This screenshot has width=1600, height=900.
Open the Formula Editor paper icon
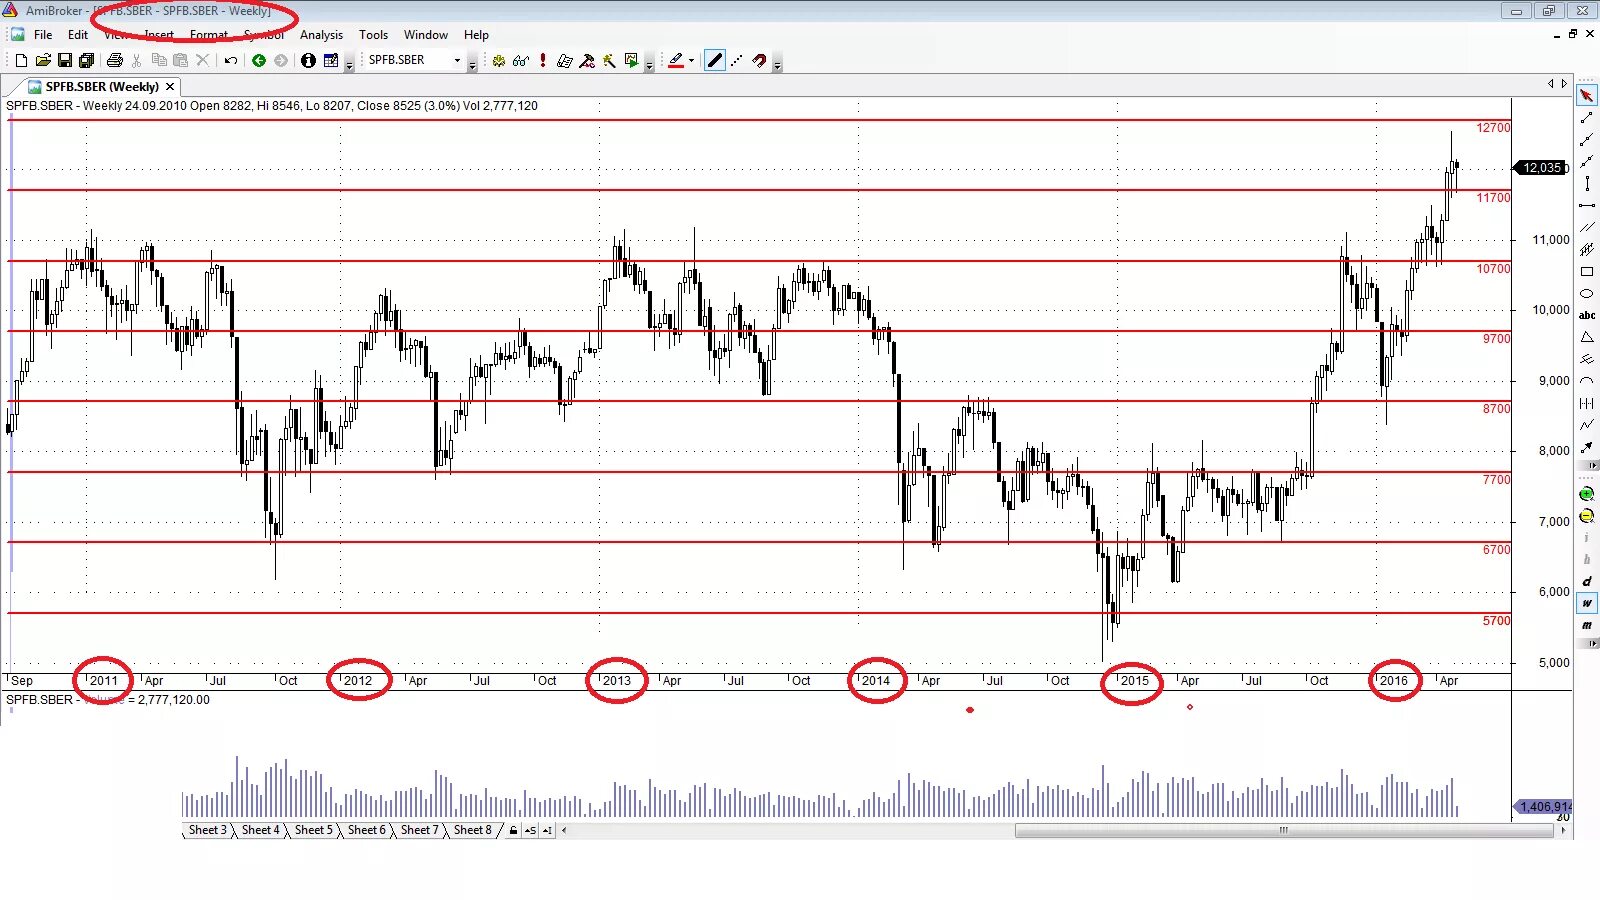coord(565,61)
